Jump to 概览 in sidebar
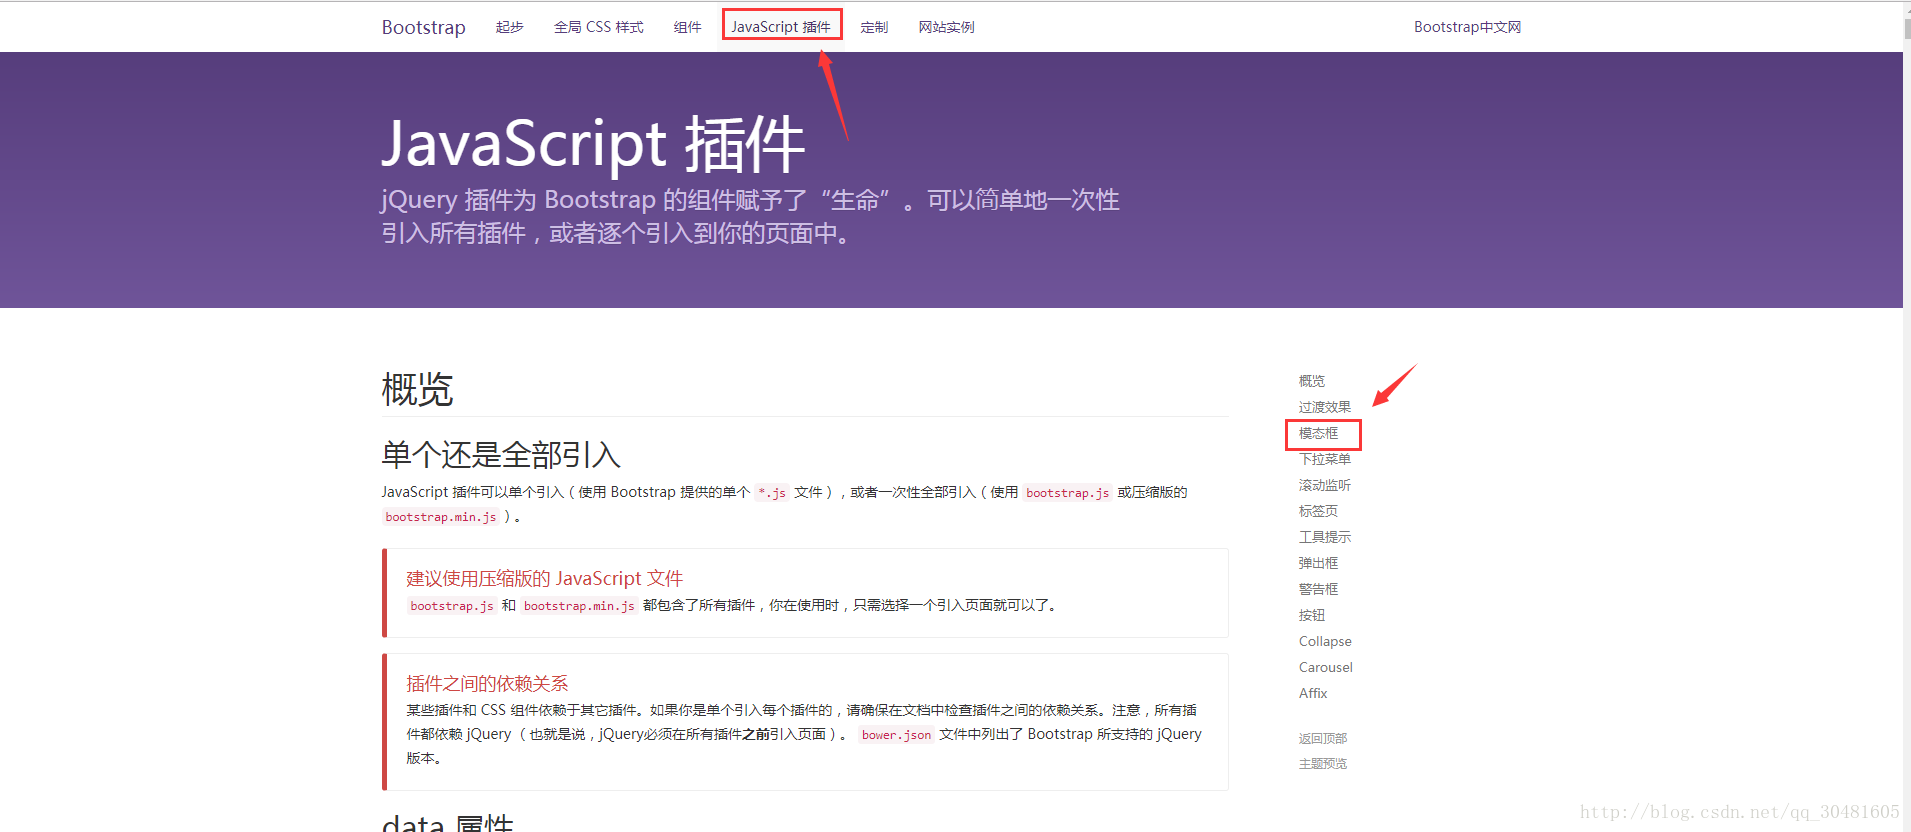Image resolution: width=1911 pixels, height=832 pixels. click(x=1311, y=381)
